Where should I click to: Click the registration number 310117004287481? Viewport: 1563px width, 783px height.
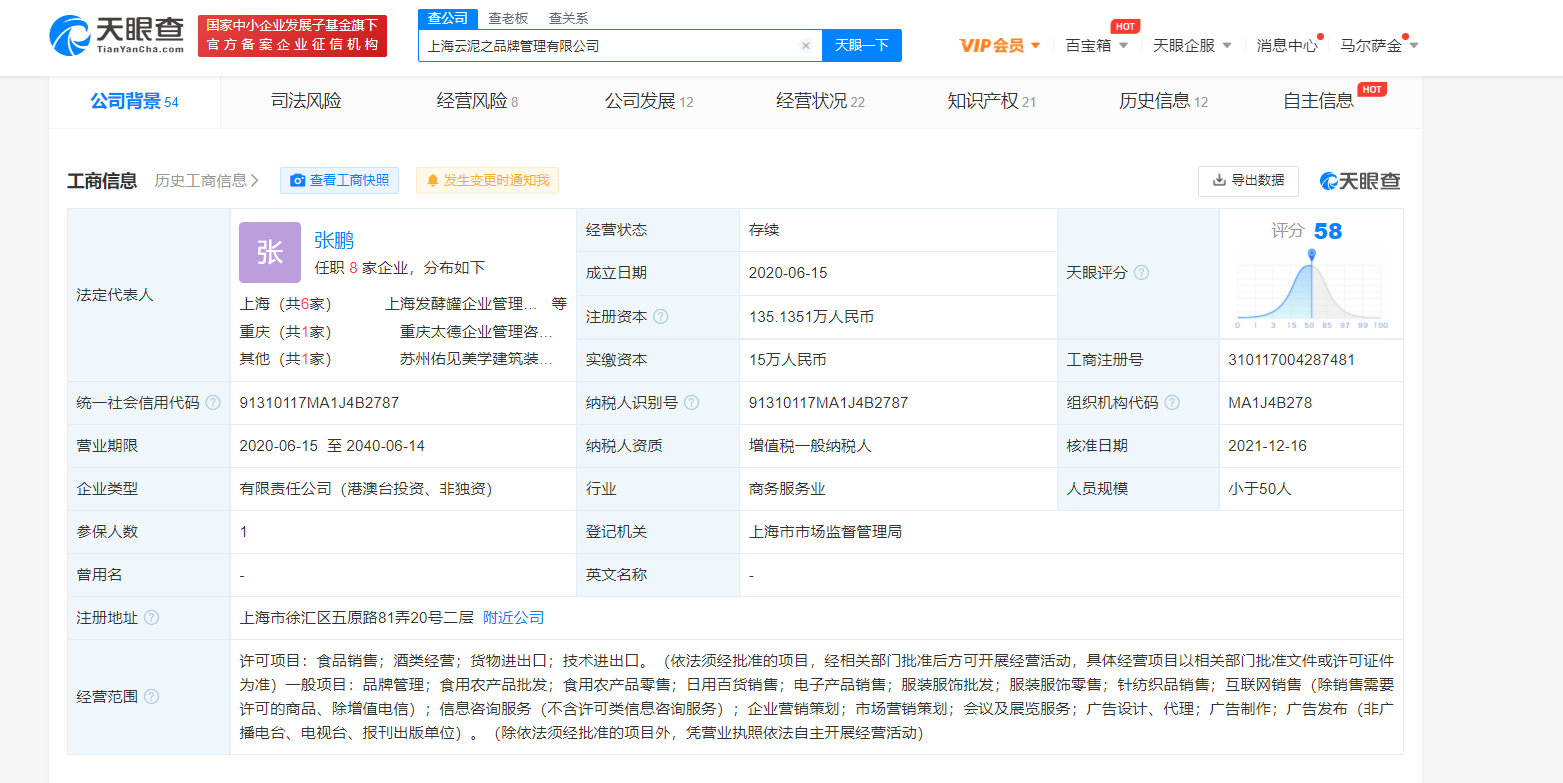click(x=1291, y=360)
